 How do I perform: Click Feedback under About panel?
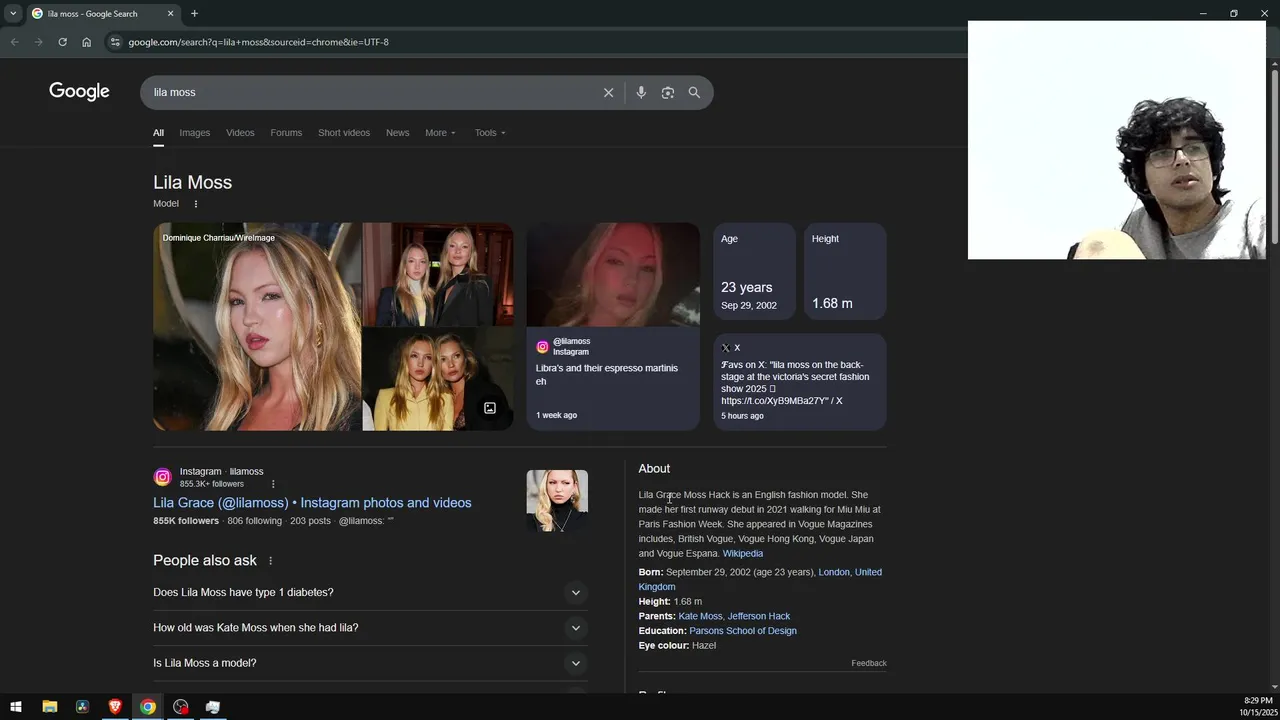coord(869,663)
